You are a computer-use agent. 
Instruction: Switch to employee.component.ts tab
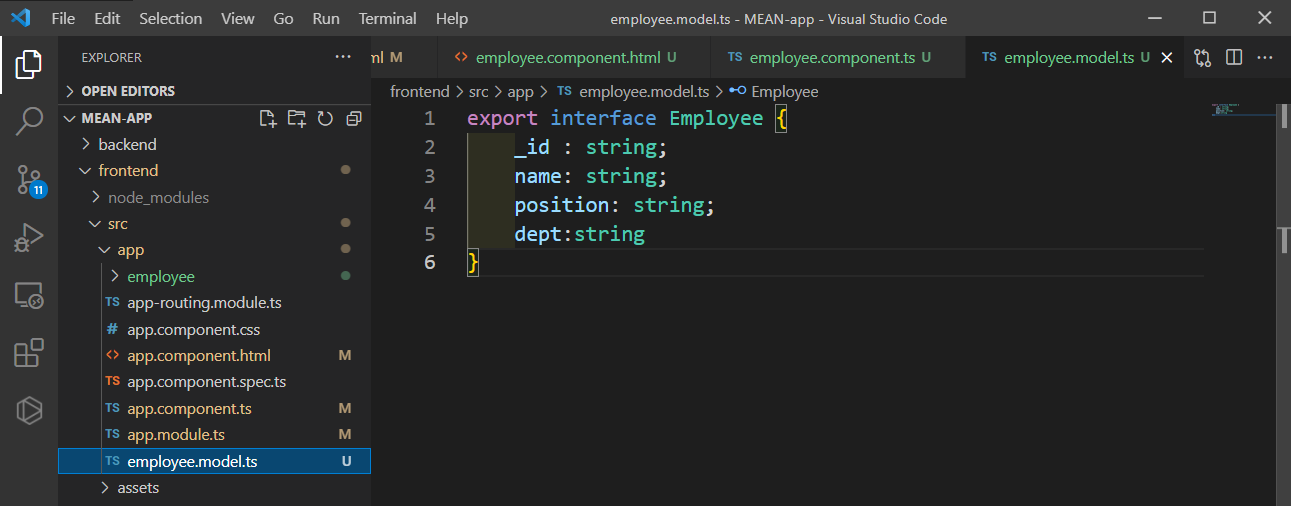pos(838,58)
